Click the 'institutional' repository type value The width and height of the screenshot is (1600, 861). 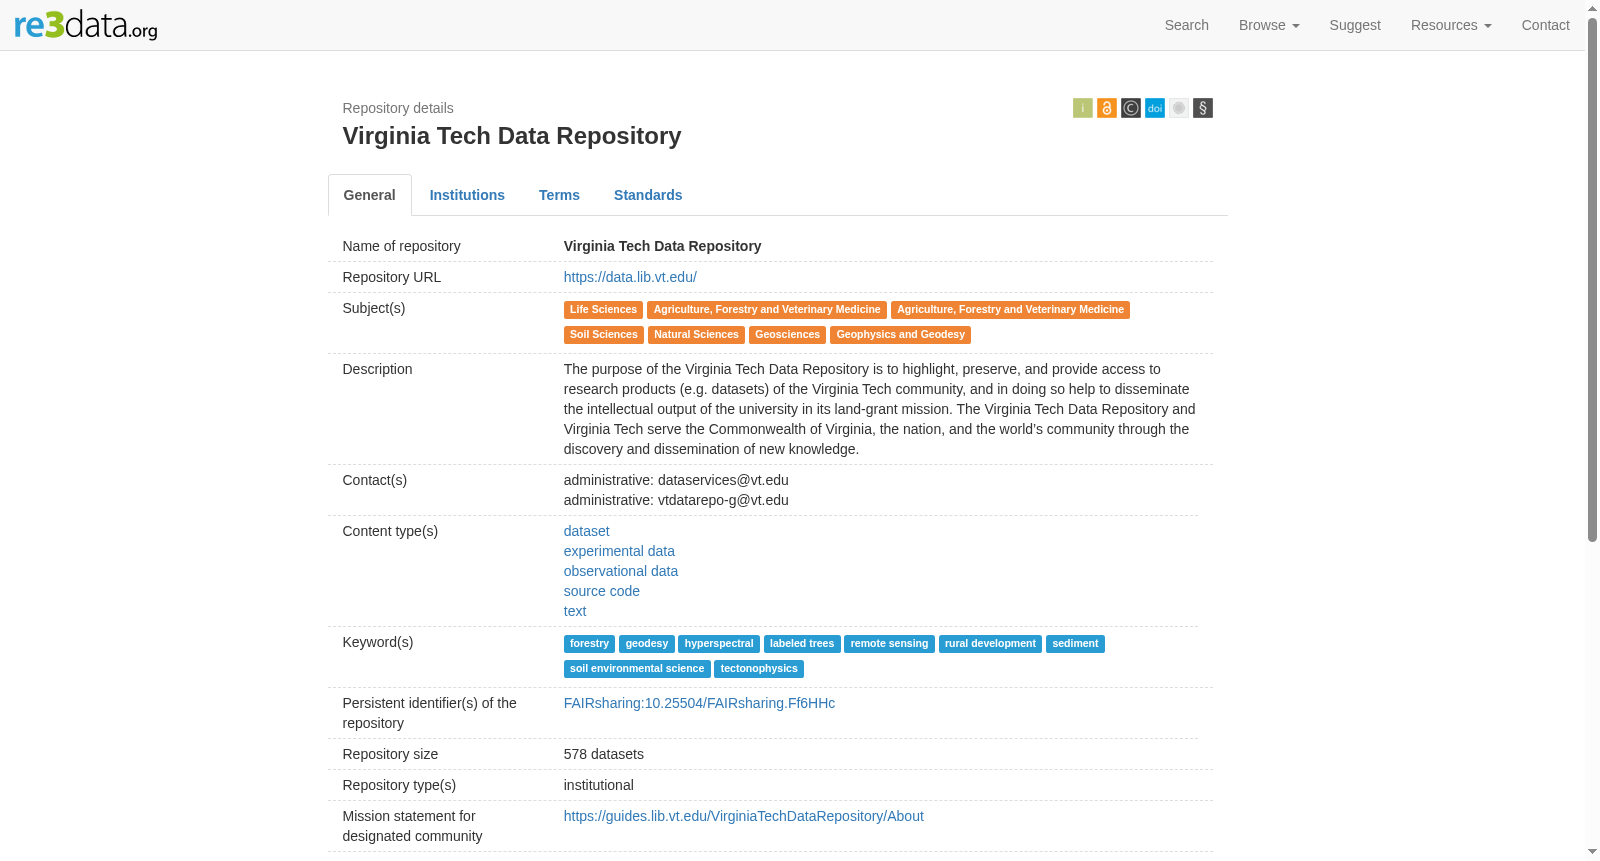pyautogui.click(x=598, y=785)
